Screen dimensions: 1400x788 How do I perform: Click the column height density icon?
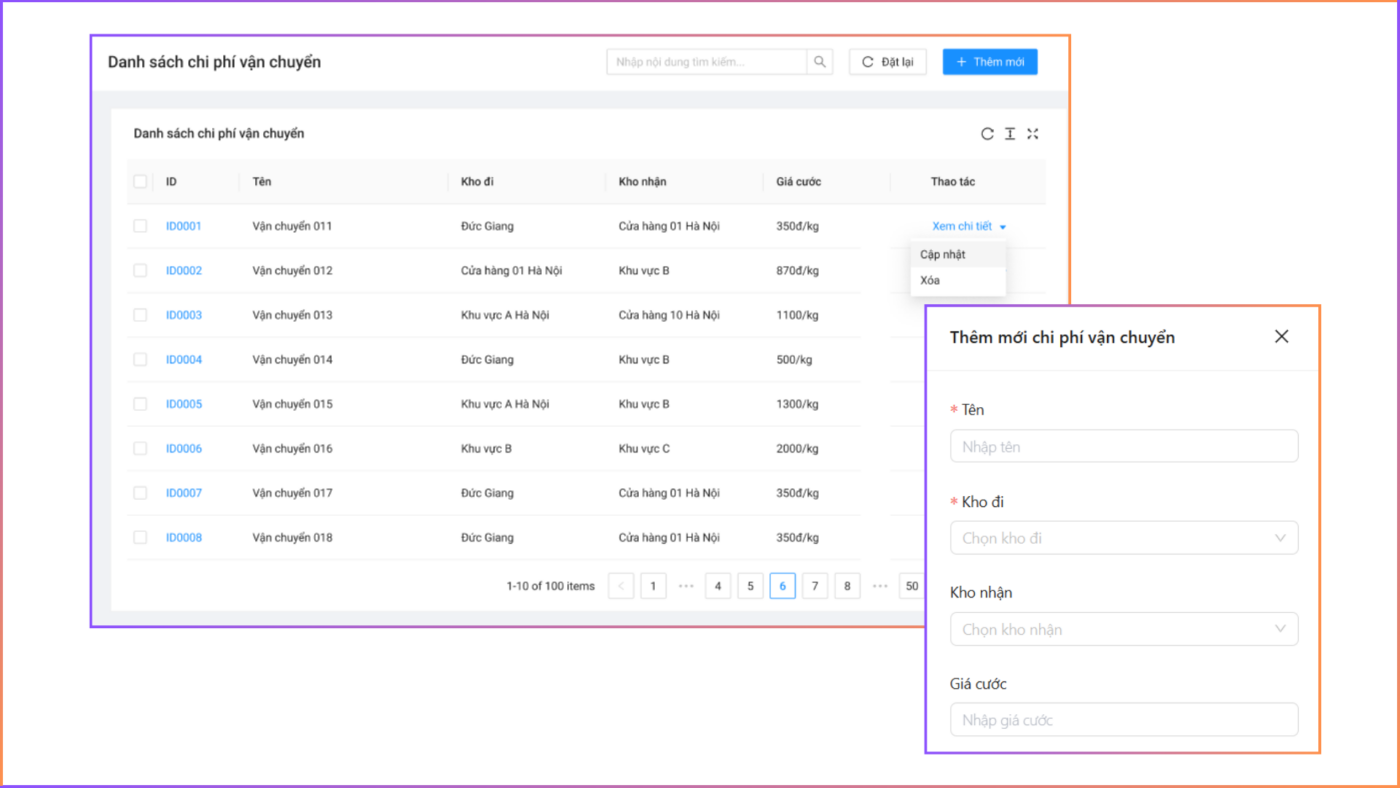coord(1010,134)
